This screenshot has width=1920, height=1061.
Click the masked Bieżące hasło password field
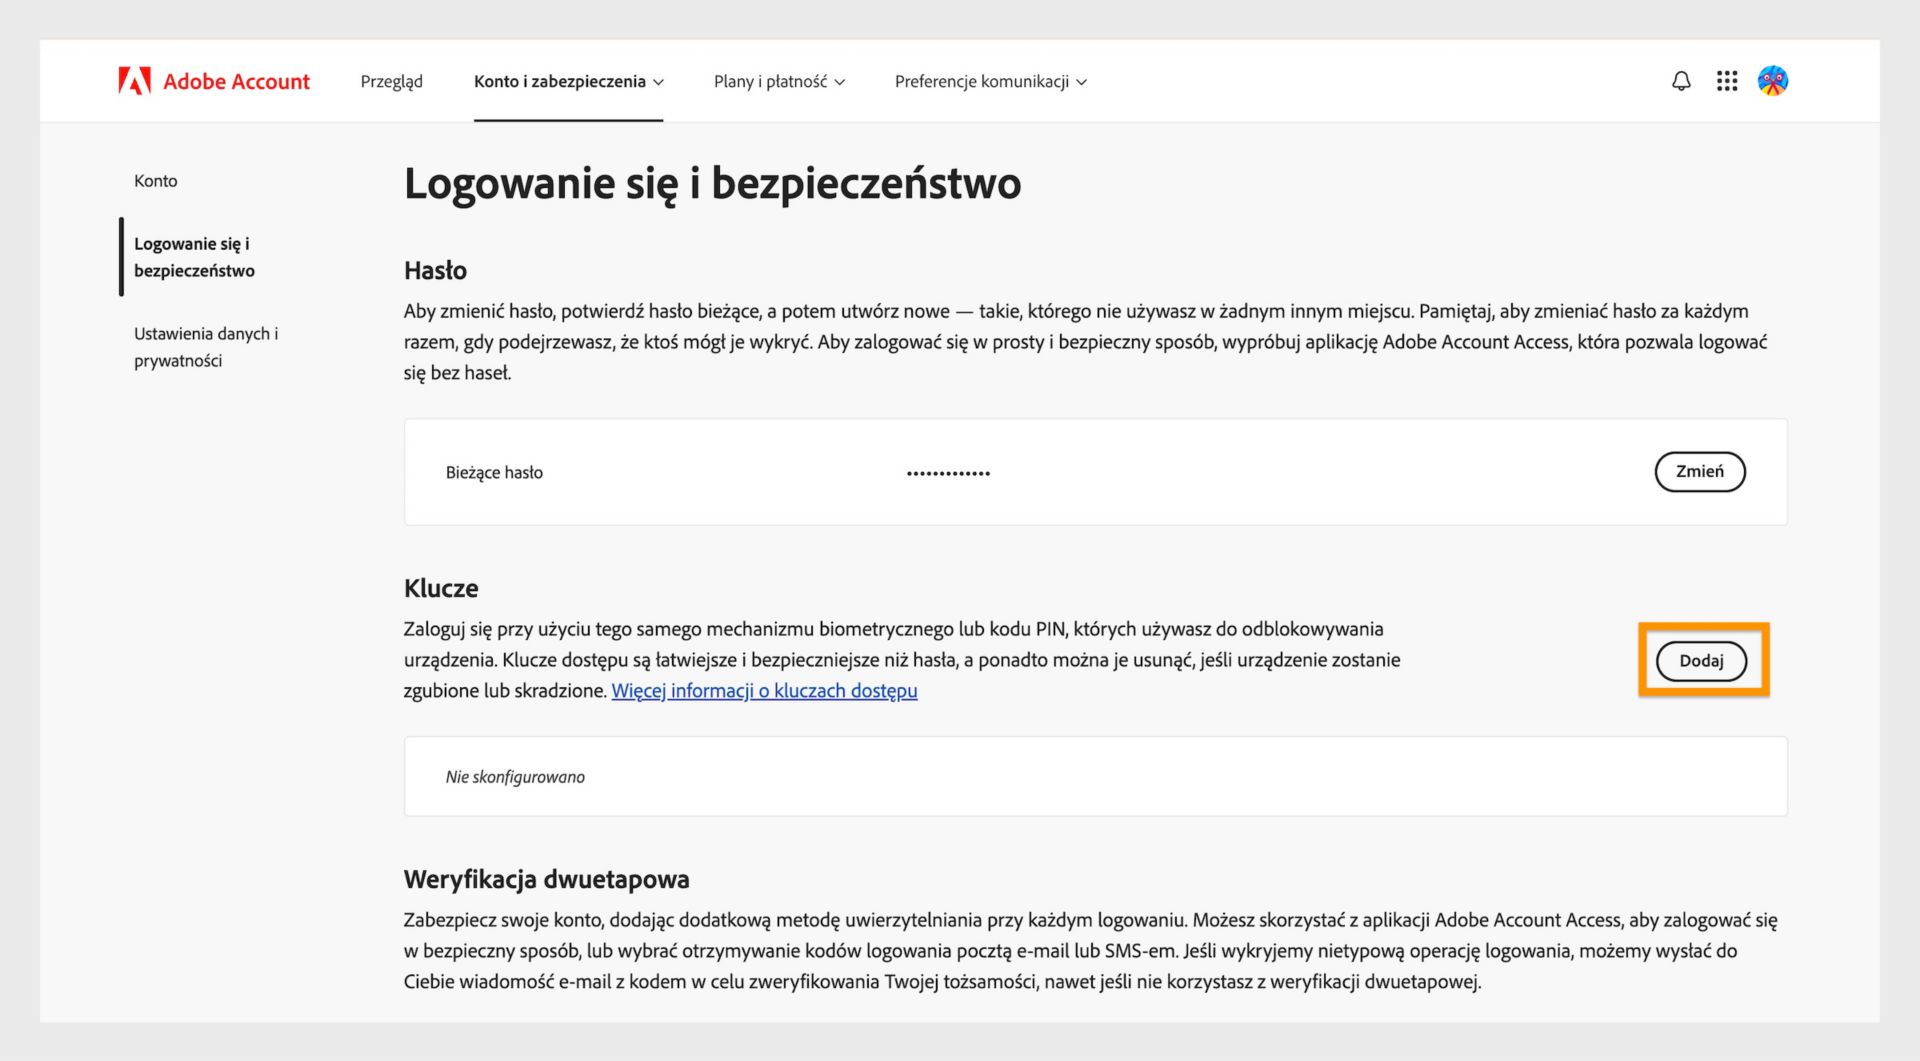(946, 472)
